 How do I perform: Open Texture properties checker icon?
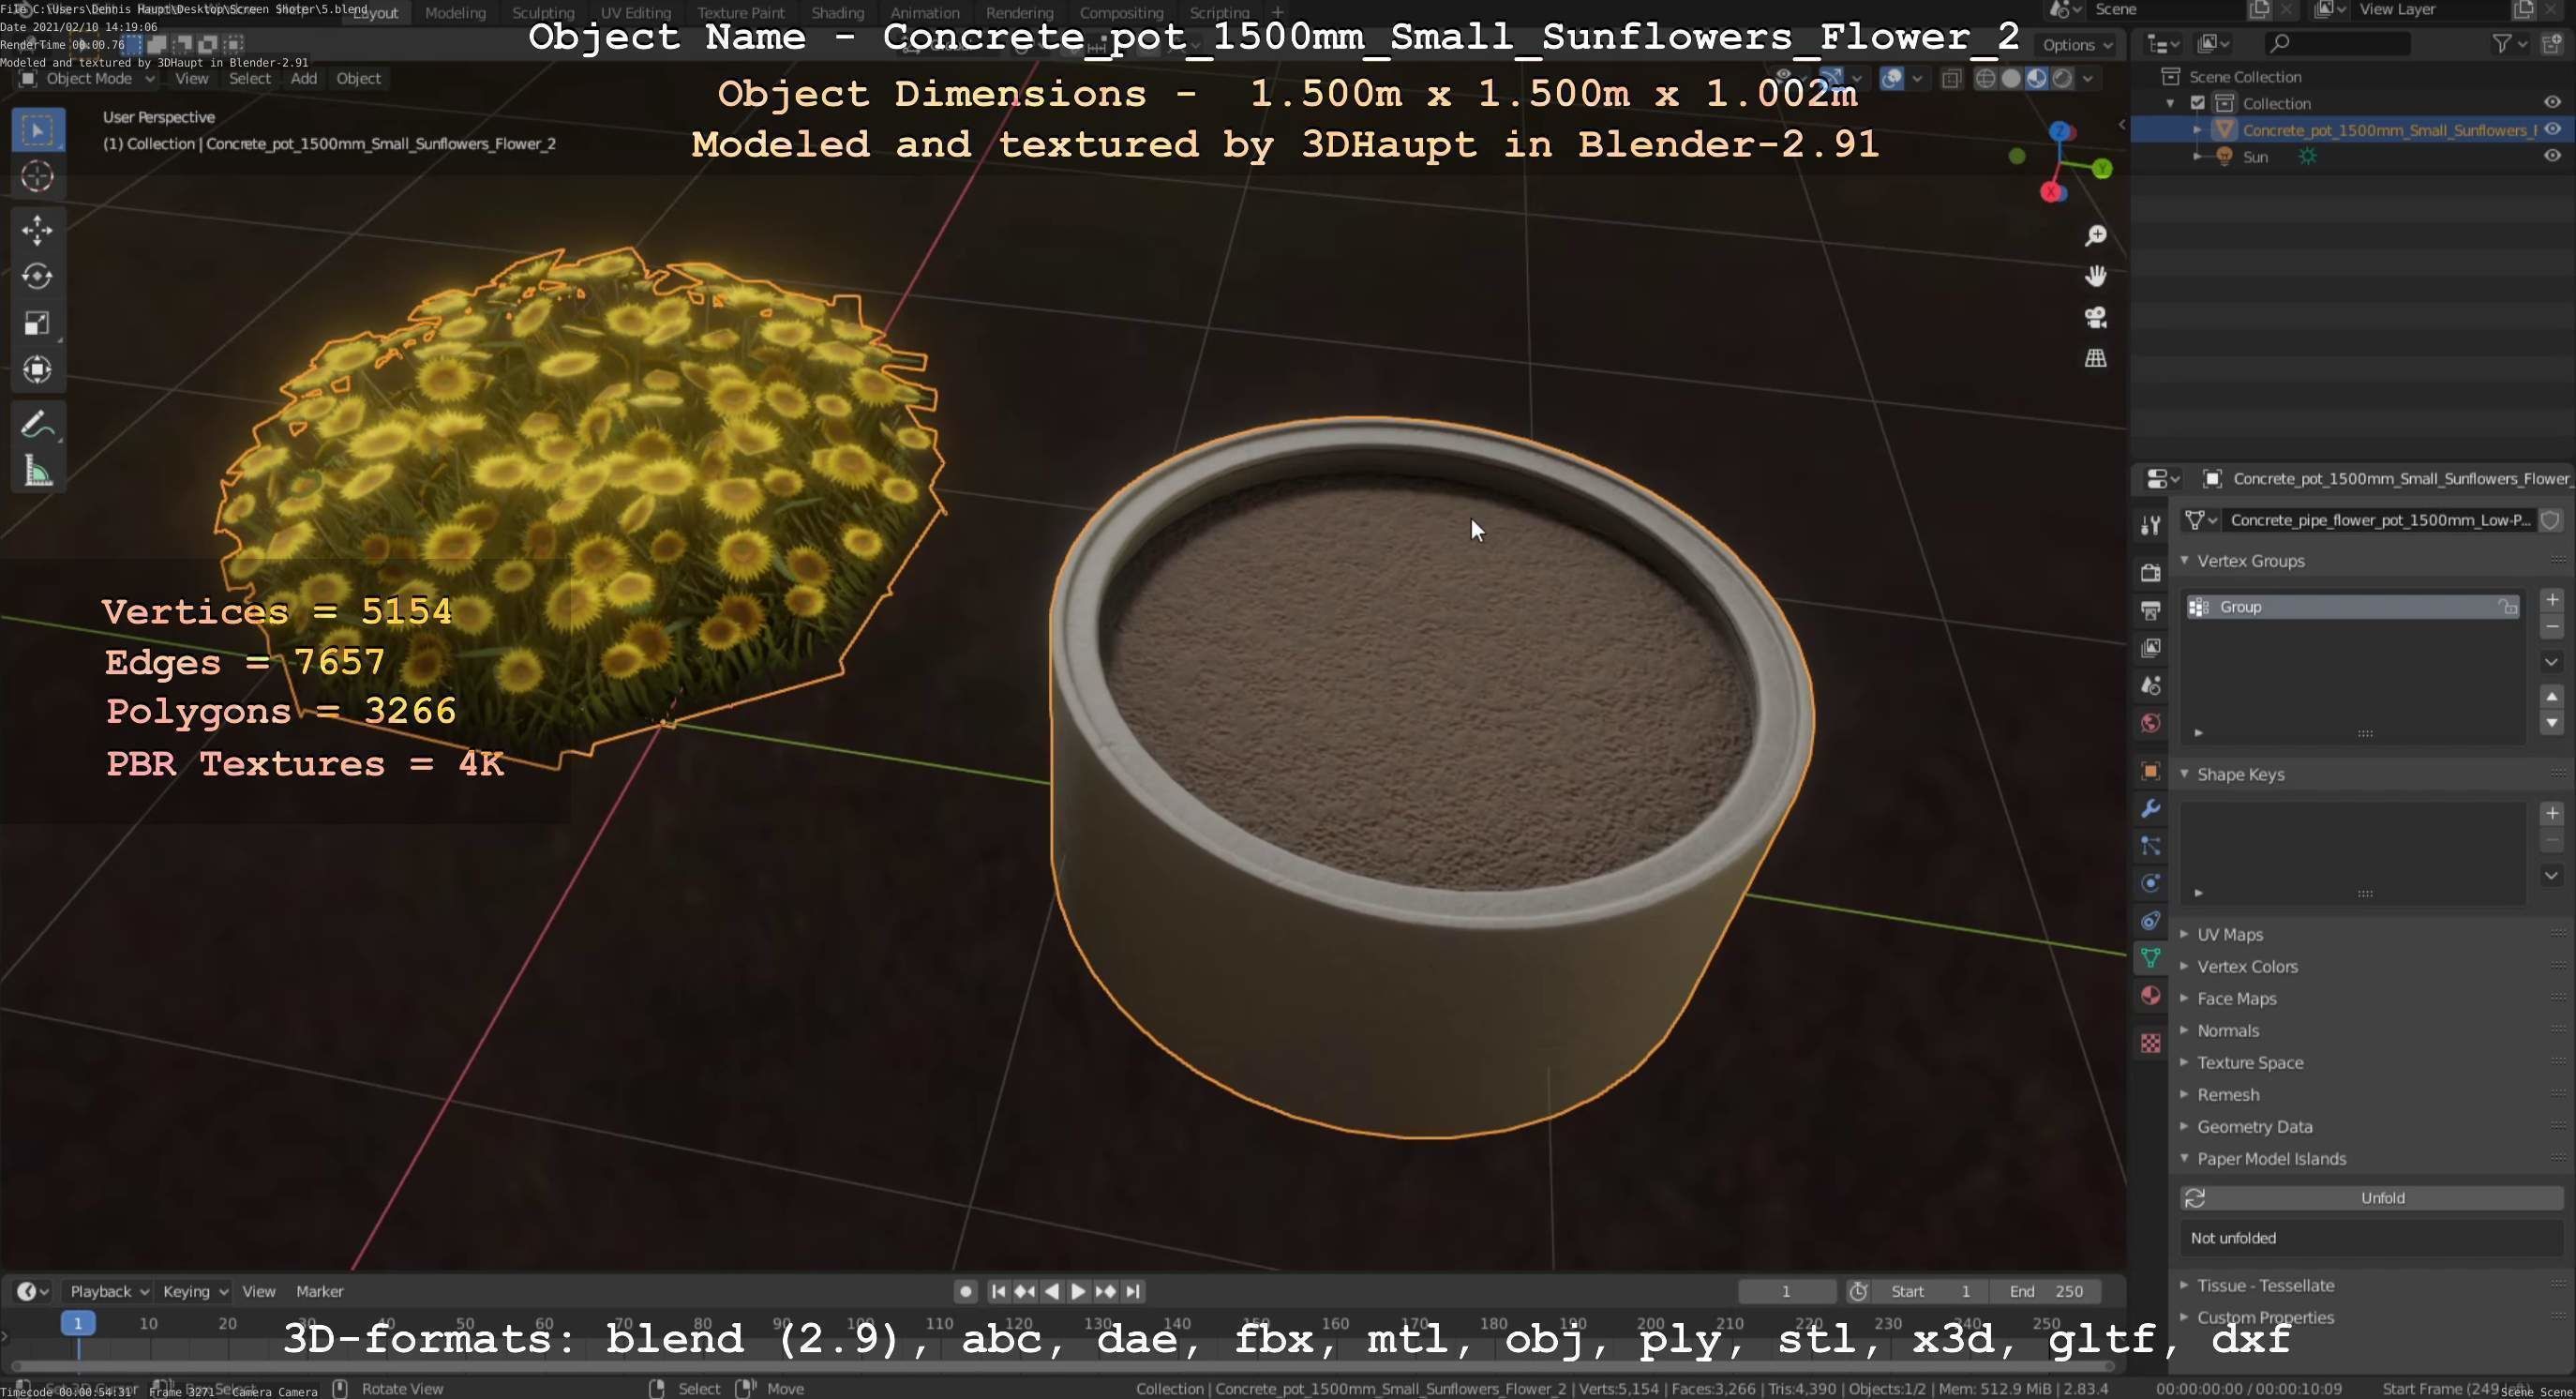point(2151,1043)
